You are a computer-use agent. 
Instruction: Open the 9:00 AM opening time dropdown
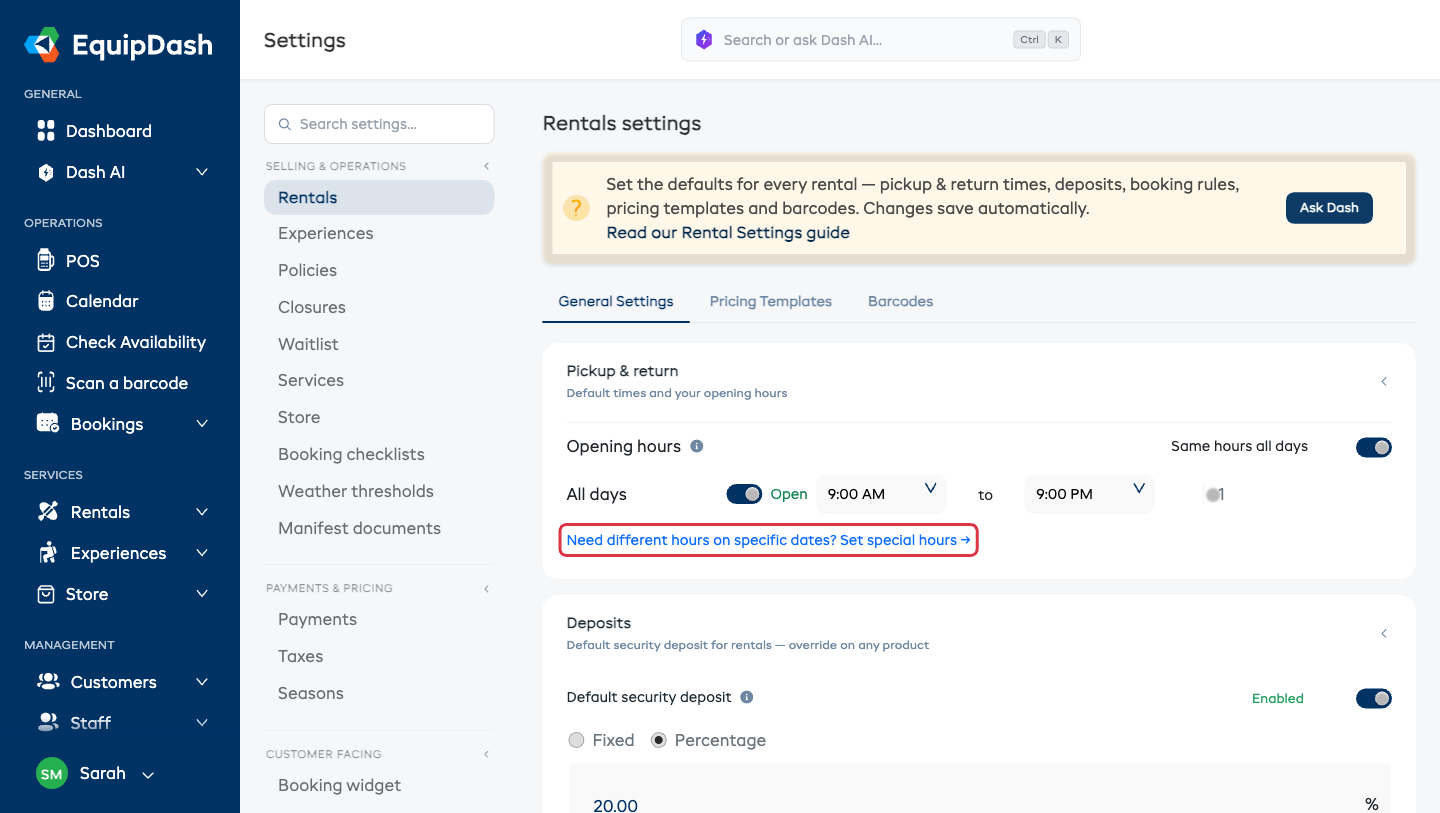(x=881, y=494)
